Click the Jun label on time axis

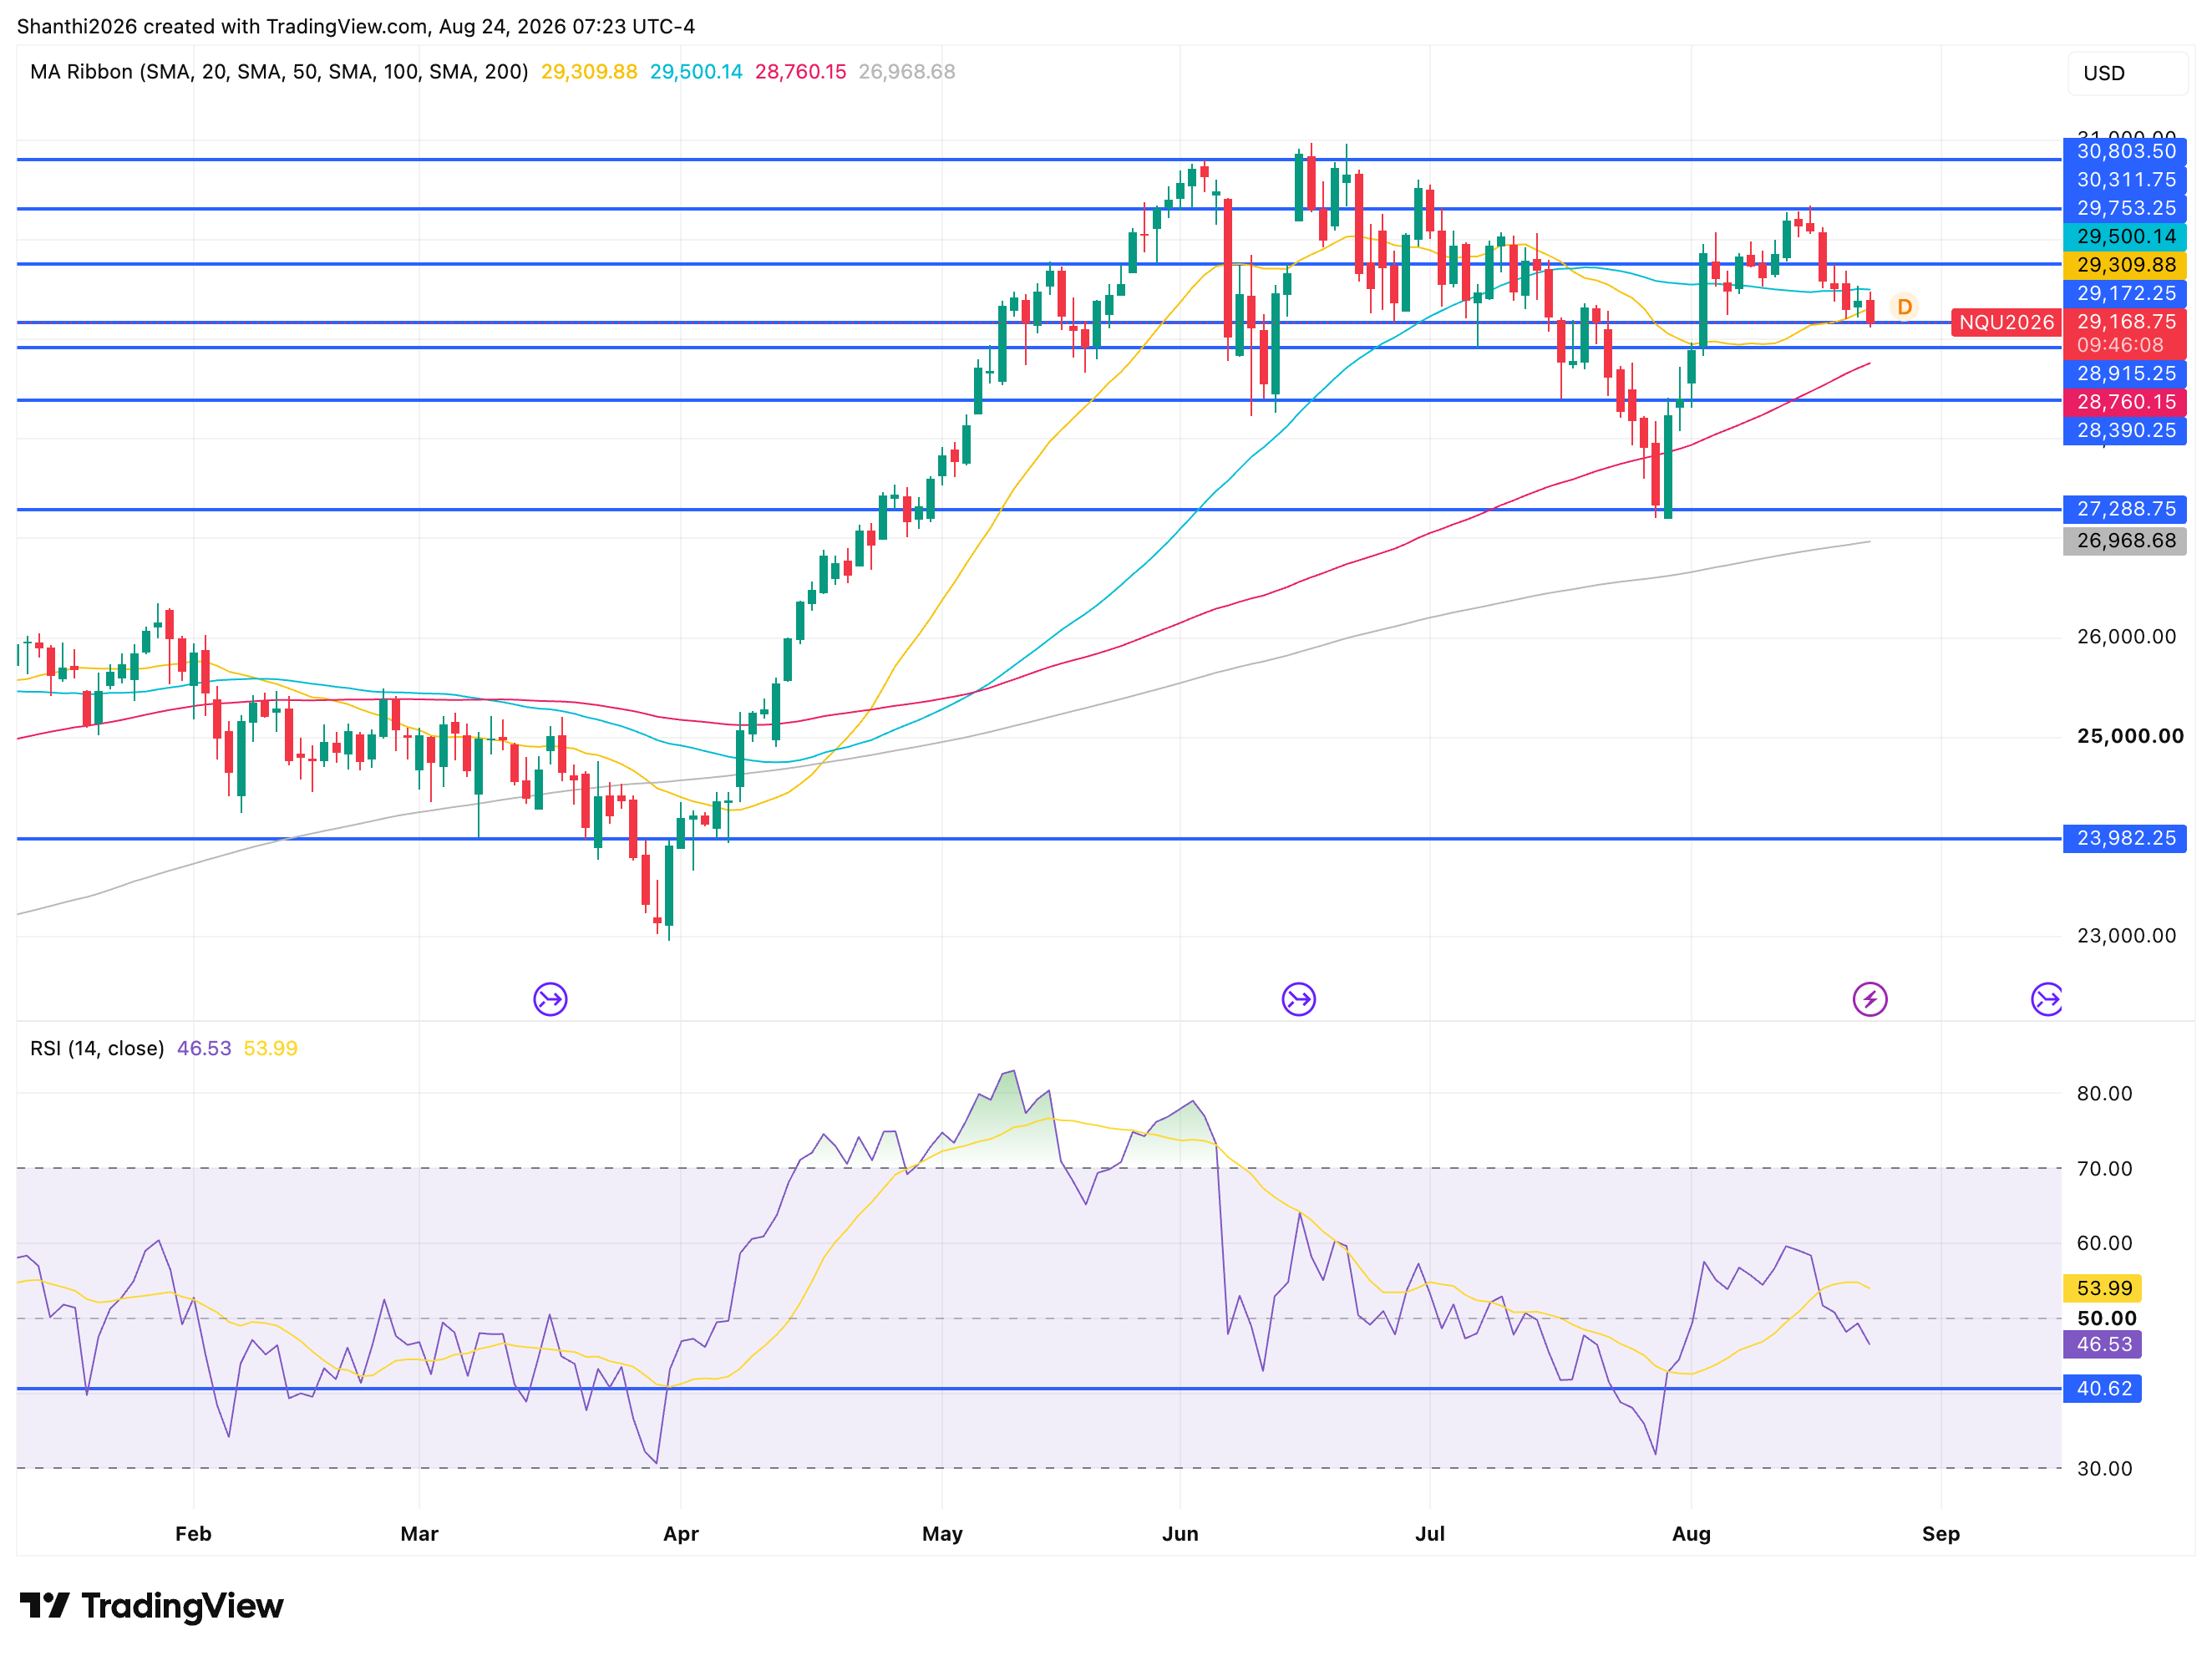click(x=1180, y=1534)
